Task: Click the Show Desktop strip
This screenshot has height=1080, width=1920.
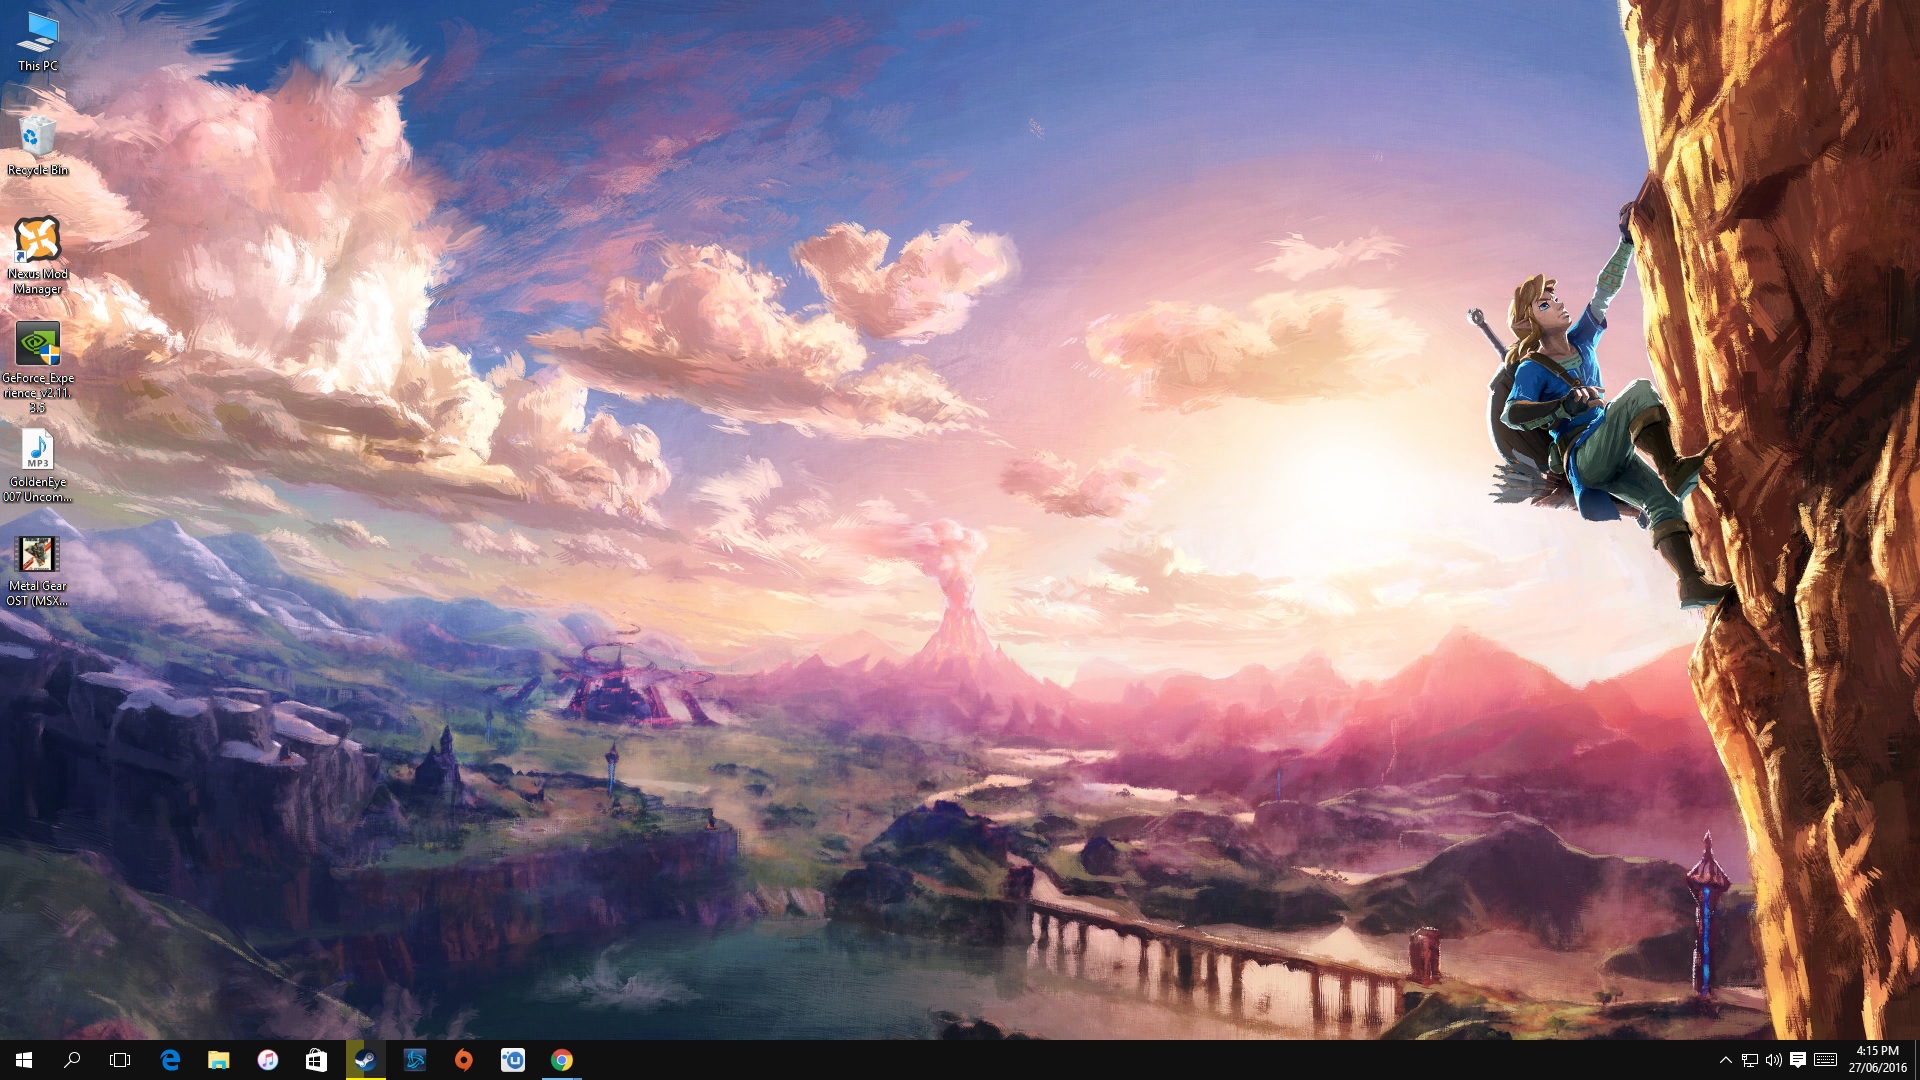Action: (x=1917, y=1060)
